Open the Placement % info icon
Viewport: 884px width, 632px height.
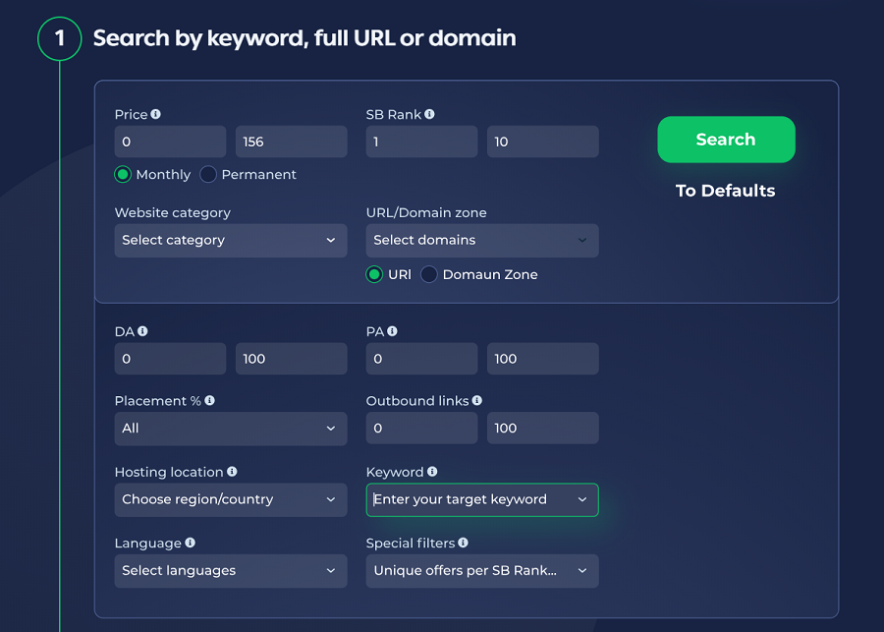(x=210, y=400)
